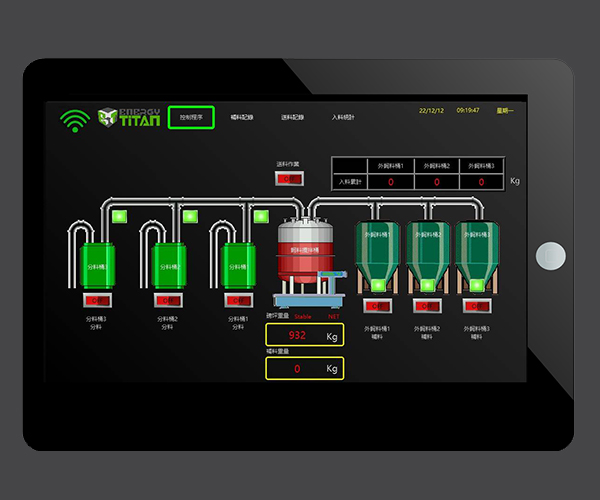Image resolution: width=600 pixels, height=500 pixels.
Task: Click the red mixing tank on scale
Action: (303, 257)
